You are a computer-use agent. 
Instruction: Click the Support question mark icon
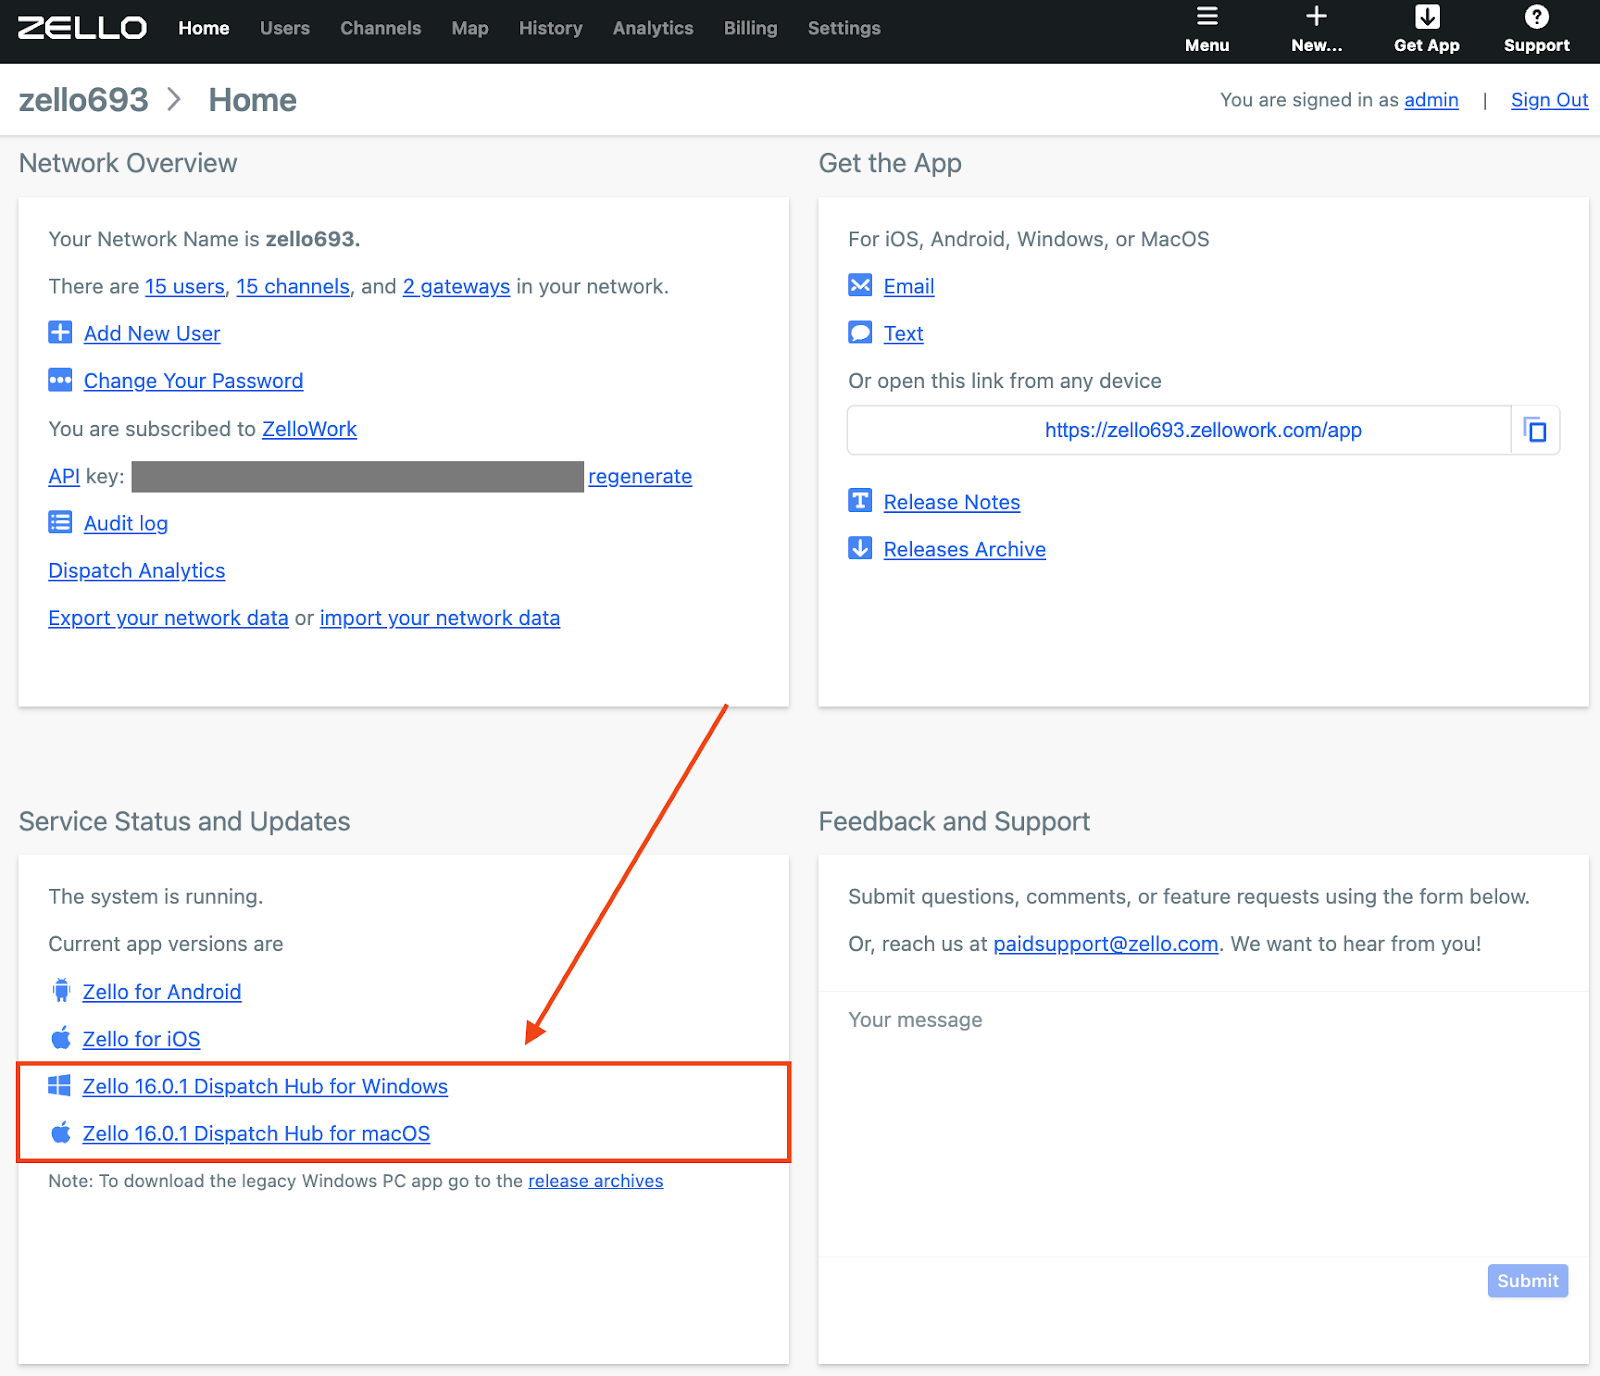pos(1537,16)
